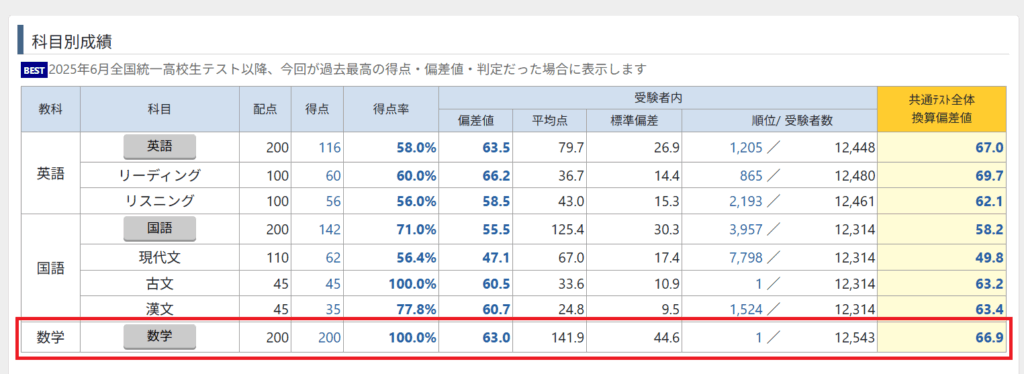Select 国語 score rate 71.0%

(416, 230)
